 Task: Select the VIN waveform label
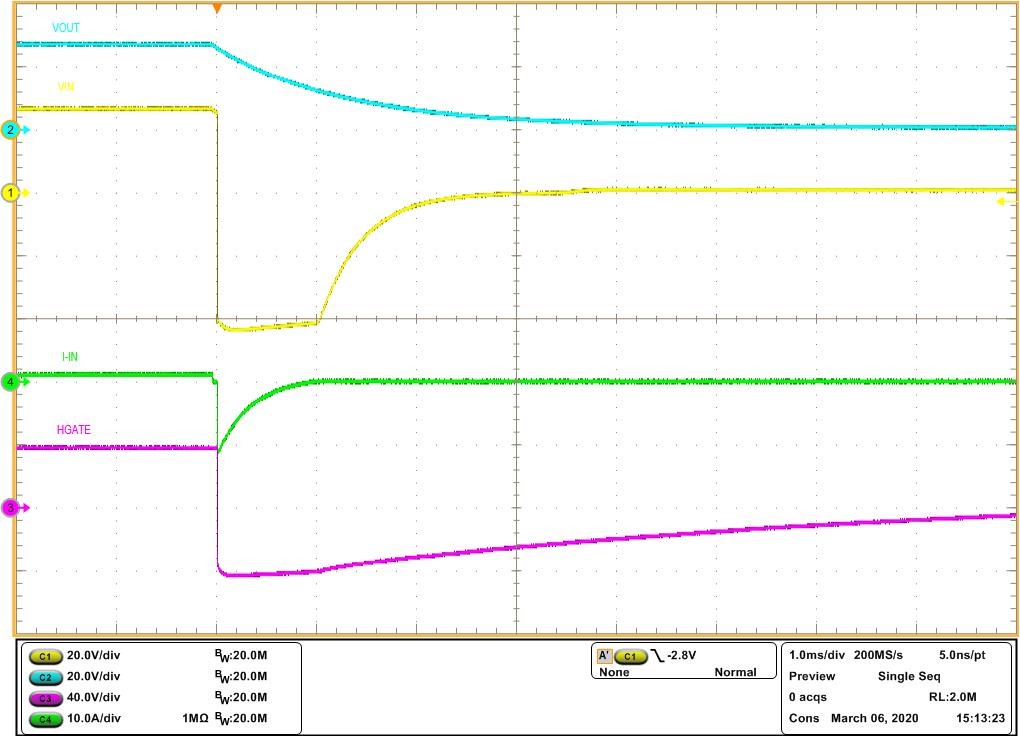pyautogui.click(x=66, y=87)
